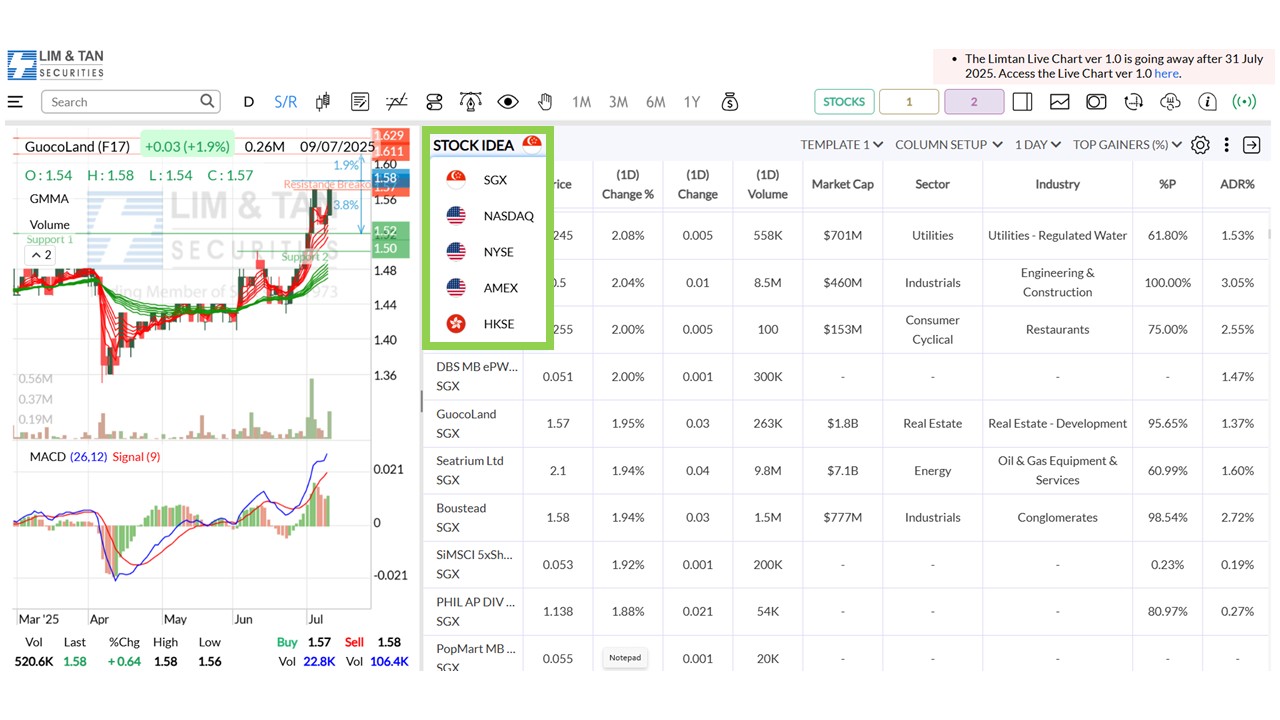Select the SiMSCI 5xSh… SGX row
Image resolution: width=1280 pixels, height=720 pixels.
pyautogui.click(x=848, y=564)
